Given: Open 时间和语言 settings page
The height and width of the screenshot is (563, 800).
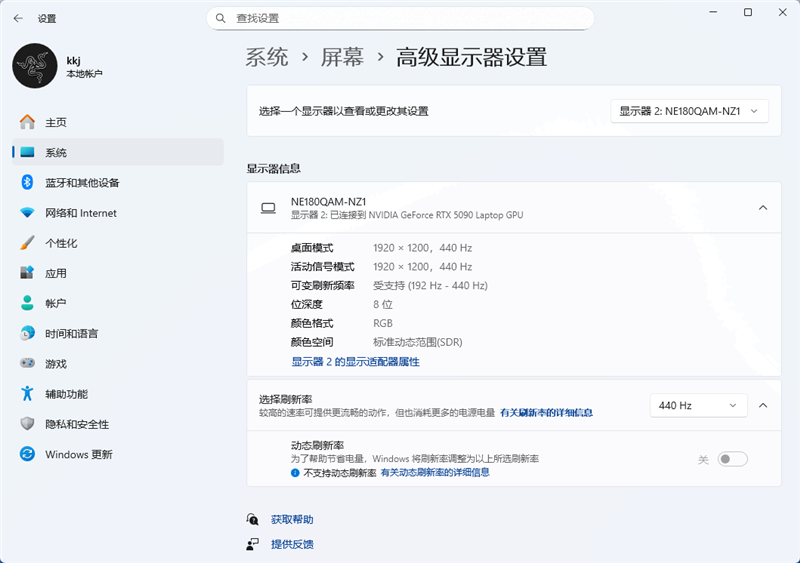Looking at the screenshot, I should coord(118,333).
